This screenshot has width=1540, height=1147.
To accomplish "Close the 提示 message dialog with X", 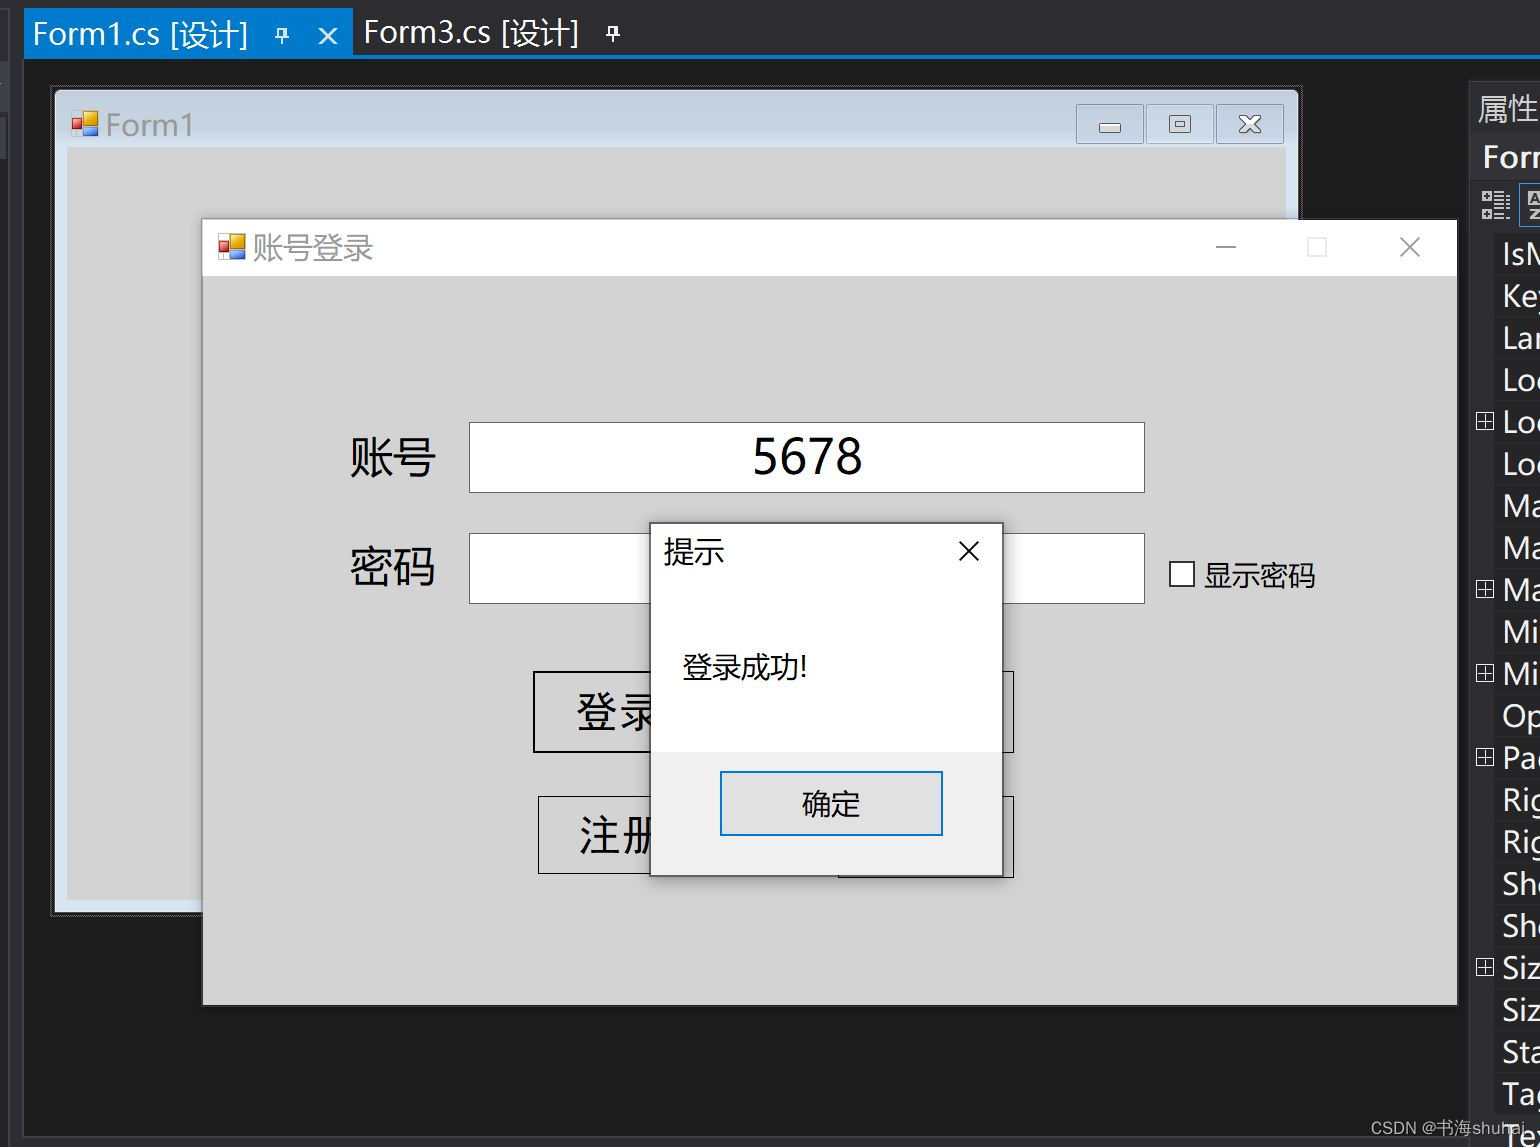I will point(969,551).
